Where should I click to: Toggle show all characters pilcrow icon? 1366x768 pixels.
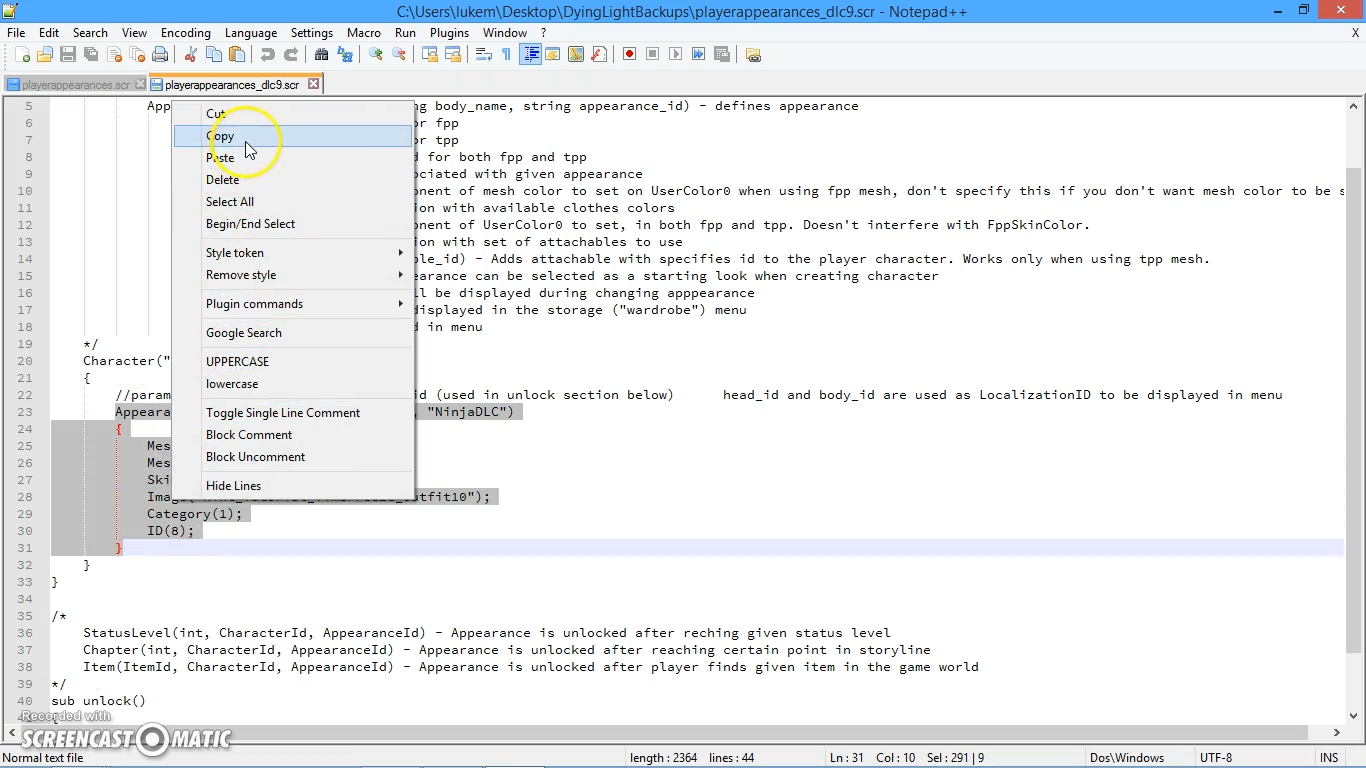(x=507, y=55)
